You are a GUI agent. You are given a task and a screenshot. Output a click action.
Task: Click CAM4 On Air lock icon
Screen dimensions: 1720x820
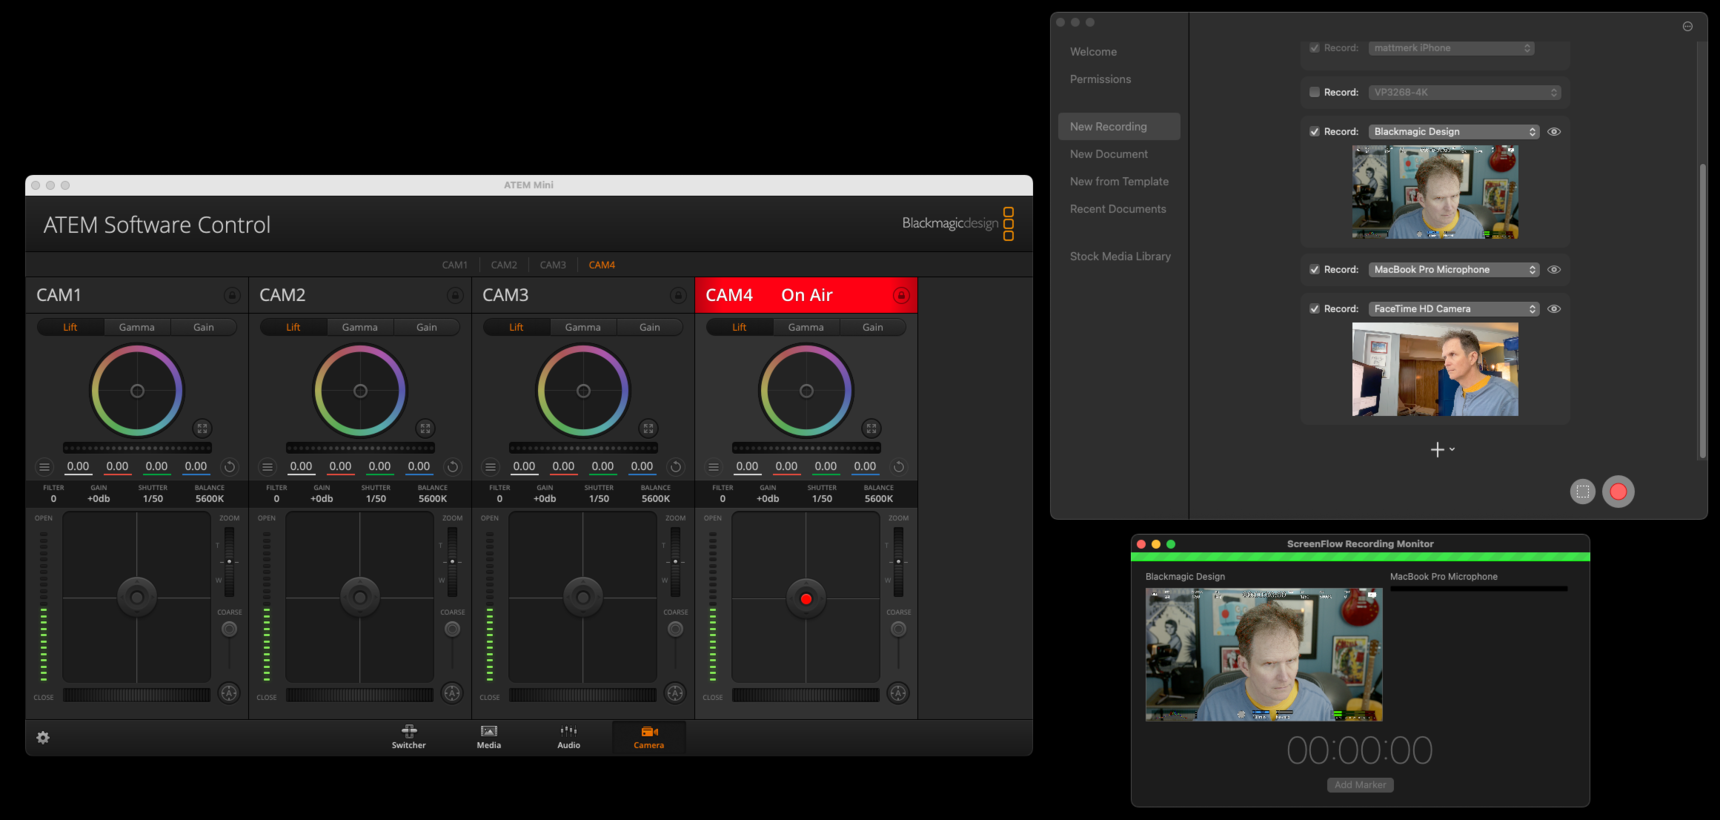pyautogui.click(x=901, y=295)
